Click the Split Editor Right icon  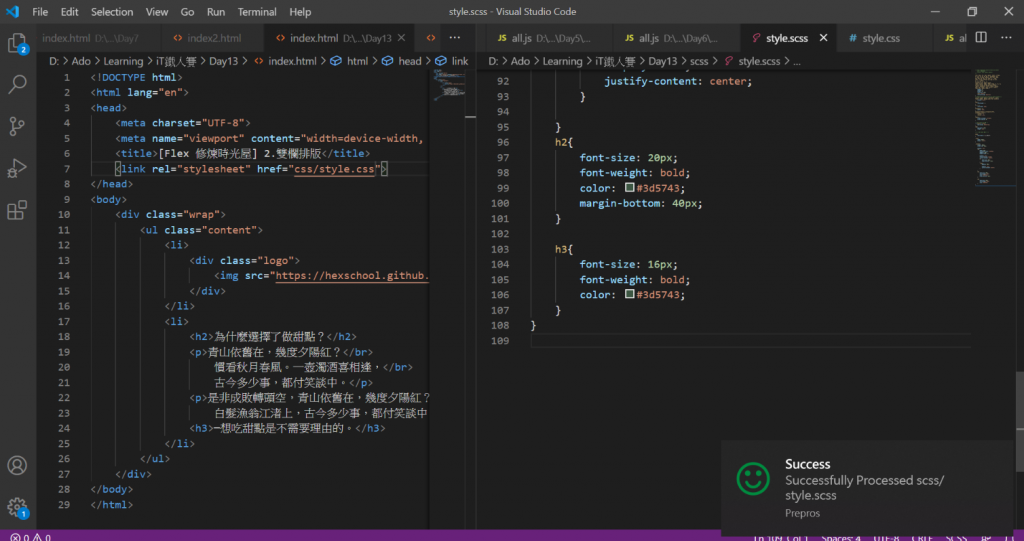981,38
